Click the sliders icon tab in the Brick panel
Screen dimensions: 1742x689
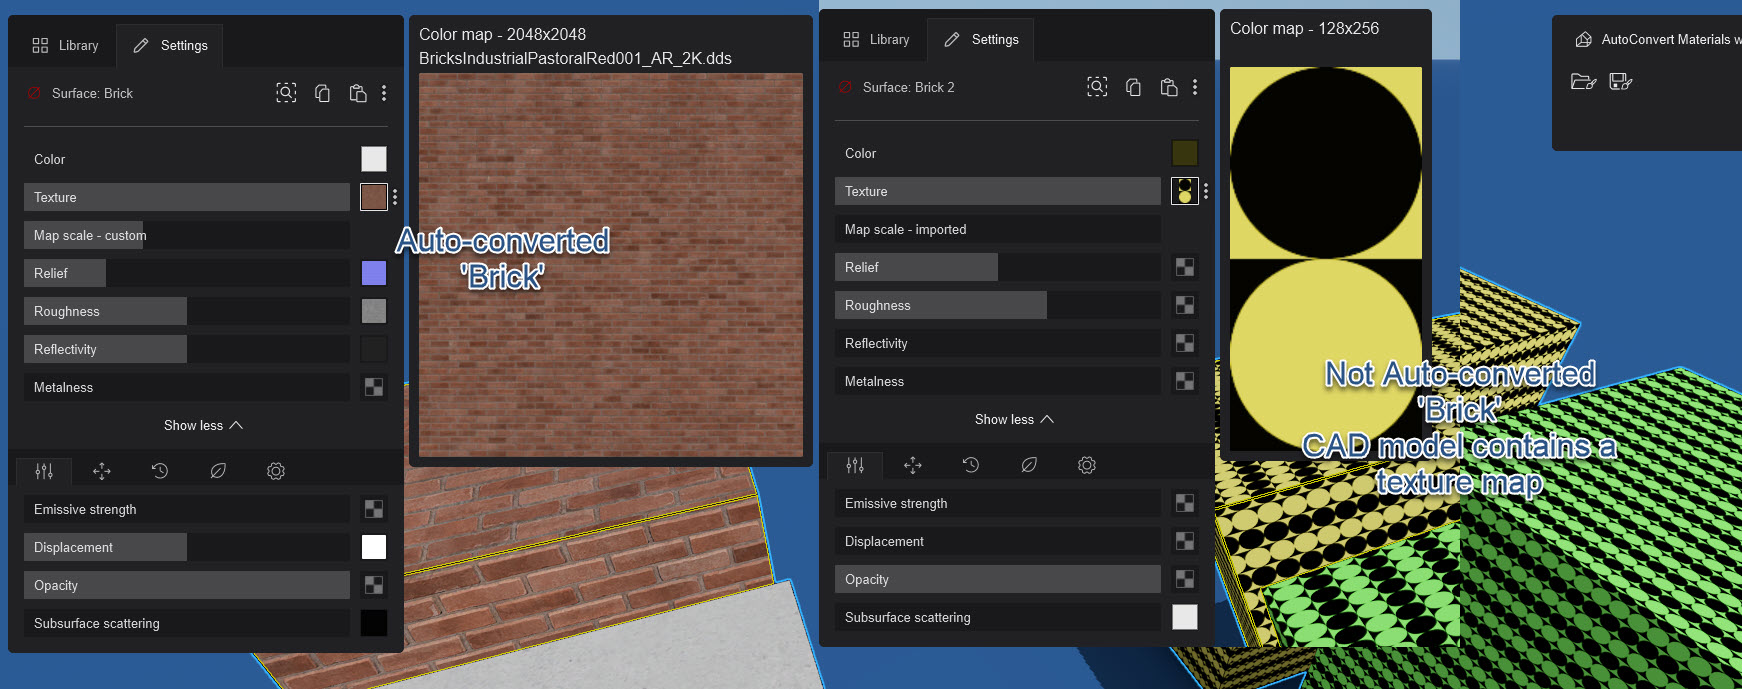coord(44,471)
